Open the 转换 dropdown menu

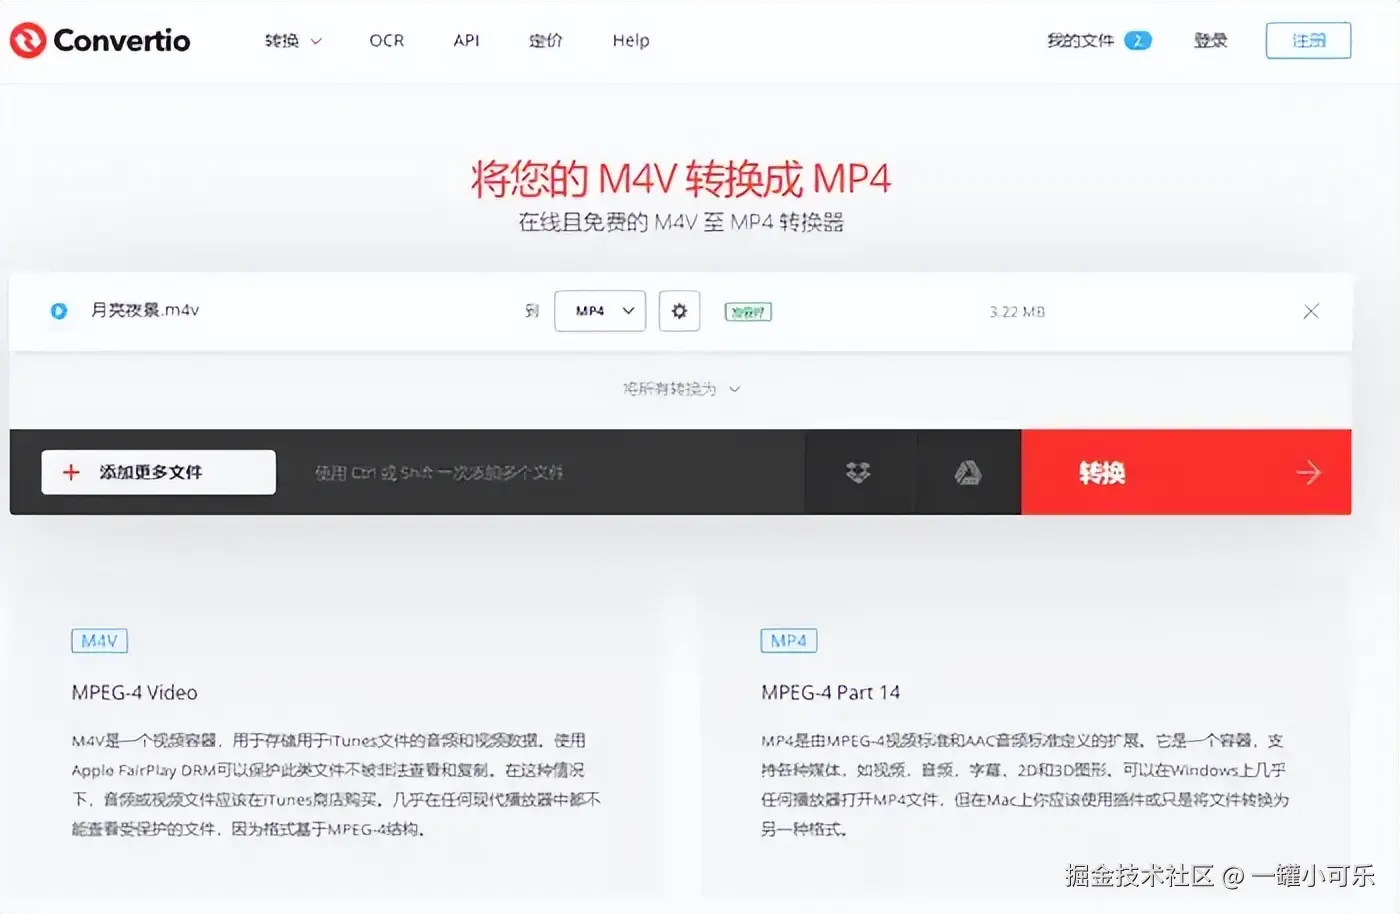point(292,41)
